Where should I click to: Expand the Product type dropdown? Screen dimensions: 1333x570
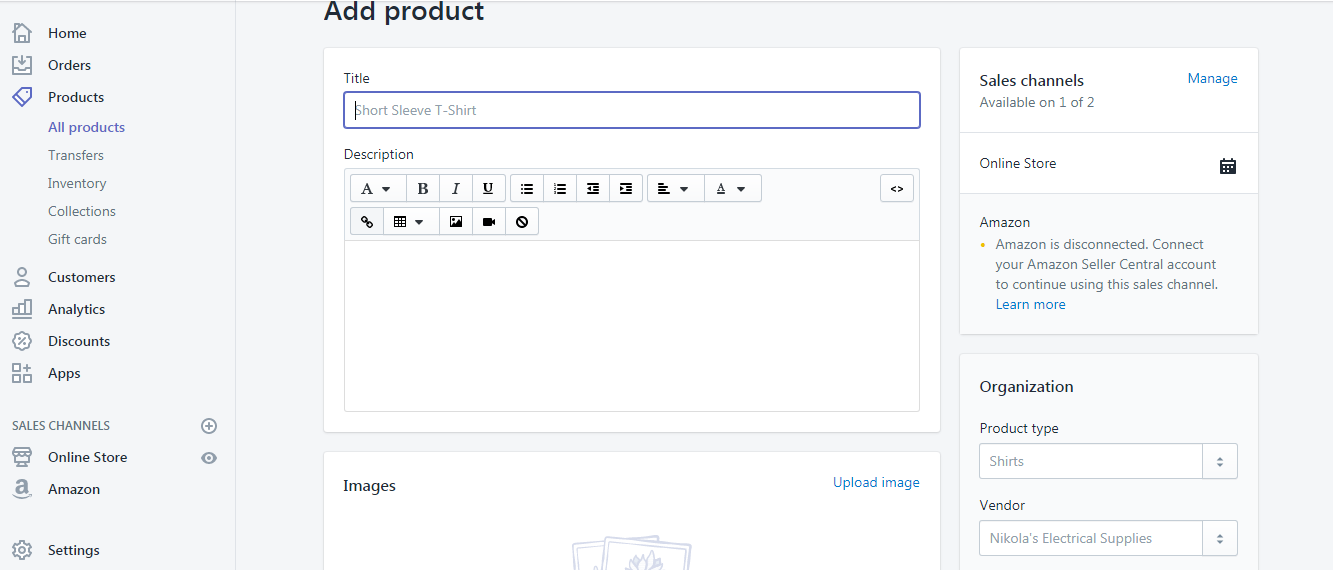pyautogui.click(x=1219, y=462)
